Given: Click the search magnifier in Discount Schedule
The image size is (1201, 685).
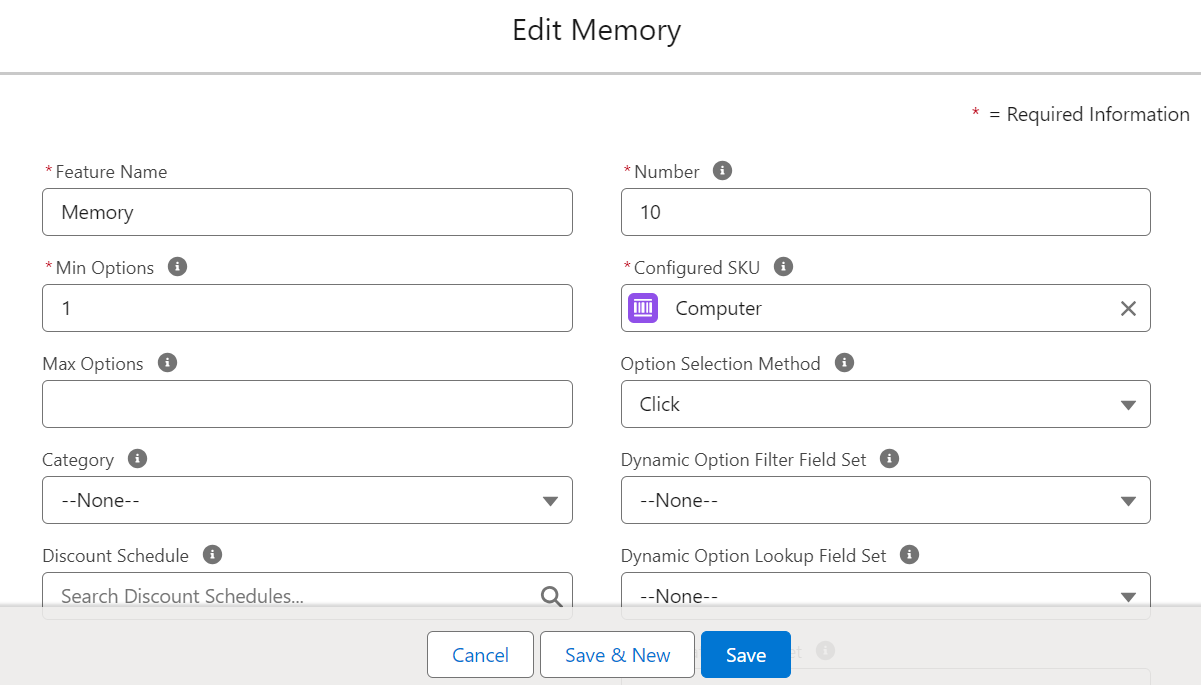Looking at the screenshot, I should 551,596.
